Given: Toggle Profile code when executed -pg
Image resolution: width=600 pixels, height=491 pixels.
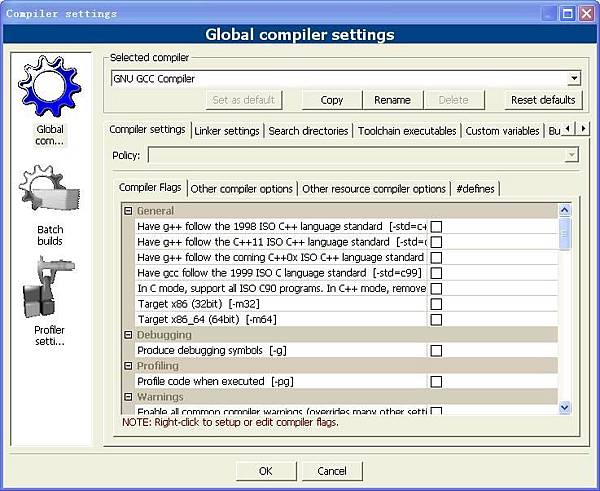Looking at the screenshot, I should click(x=436, y=382).
